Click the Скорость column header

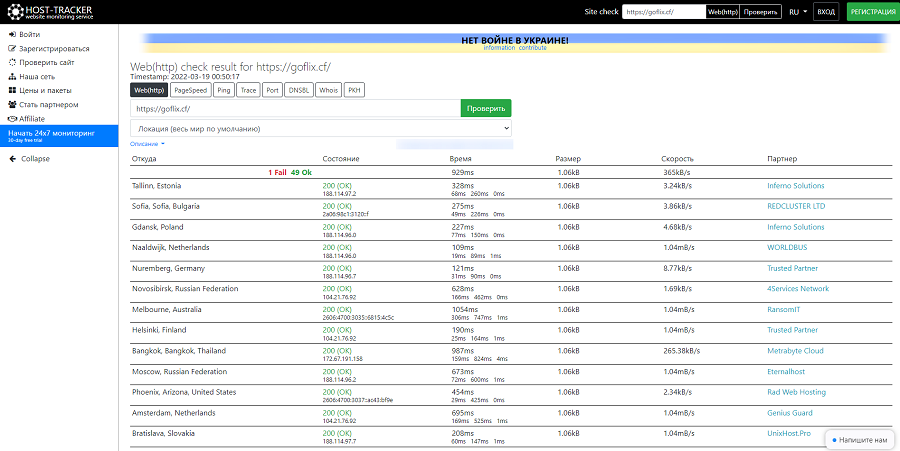(677, 159)
